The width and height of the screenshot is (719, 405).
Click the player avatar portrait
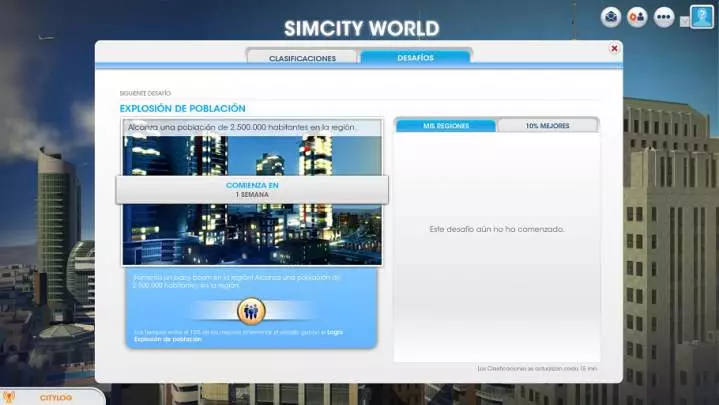(702, 17)
